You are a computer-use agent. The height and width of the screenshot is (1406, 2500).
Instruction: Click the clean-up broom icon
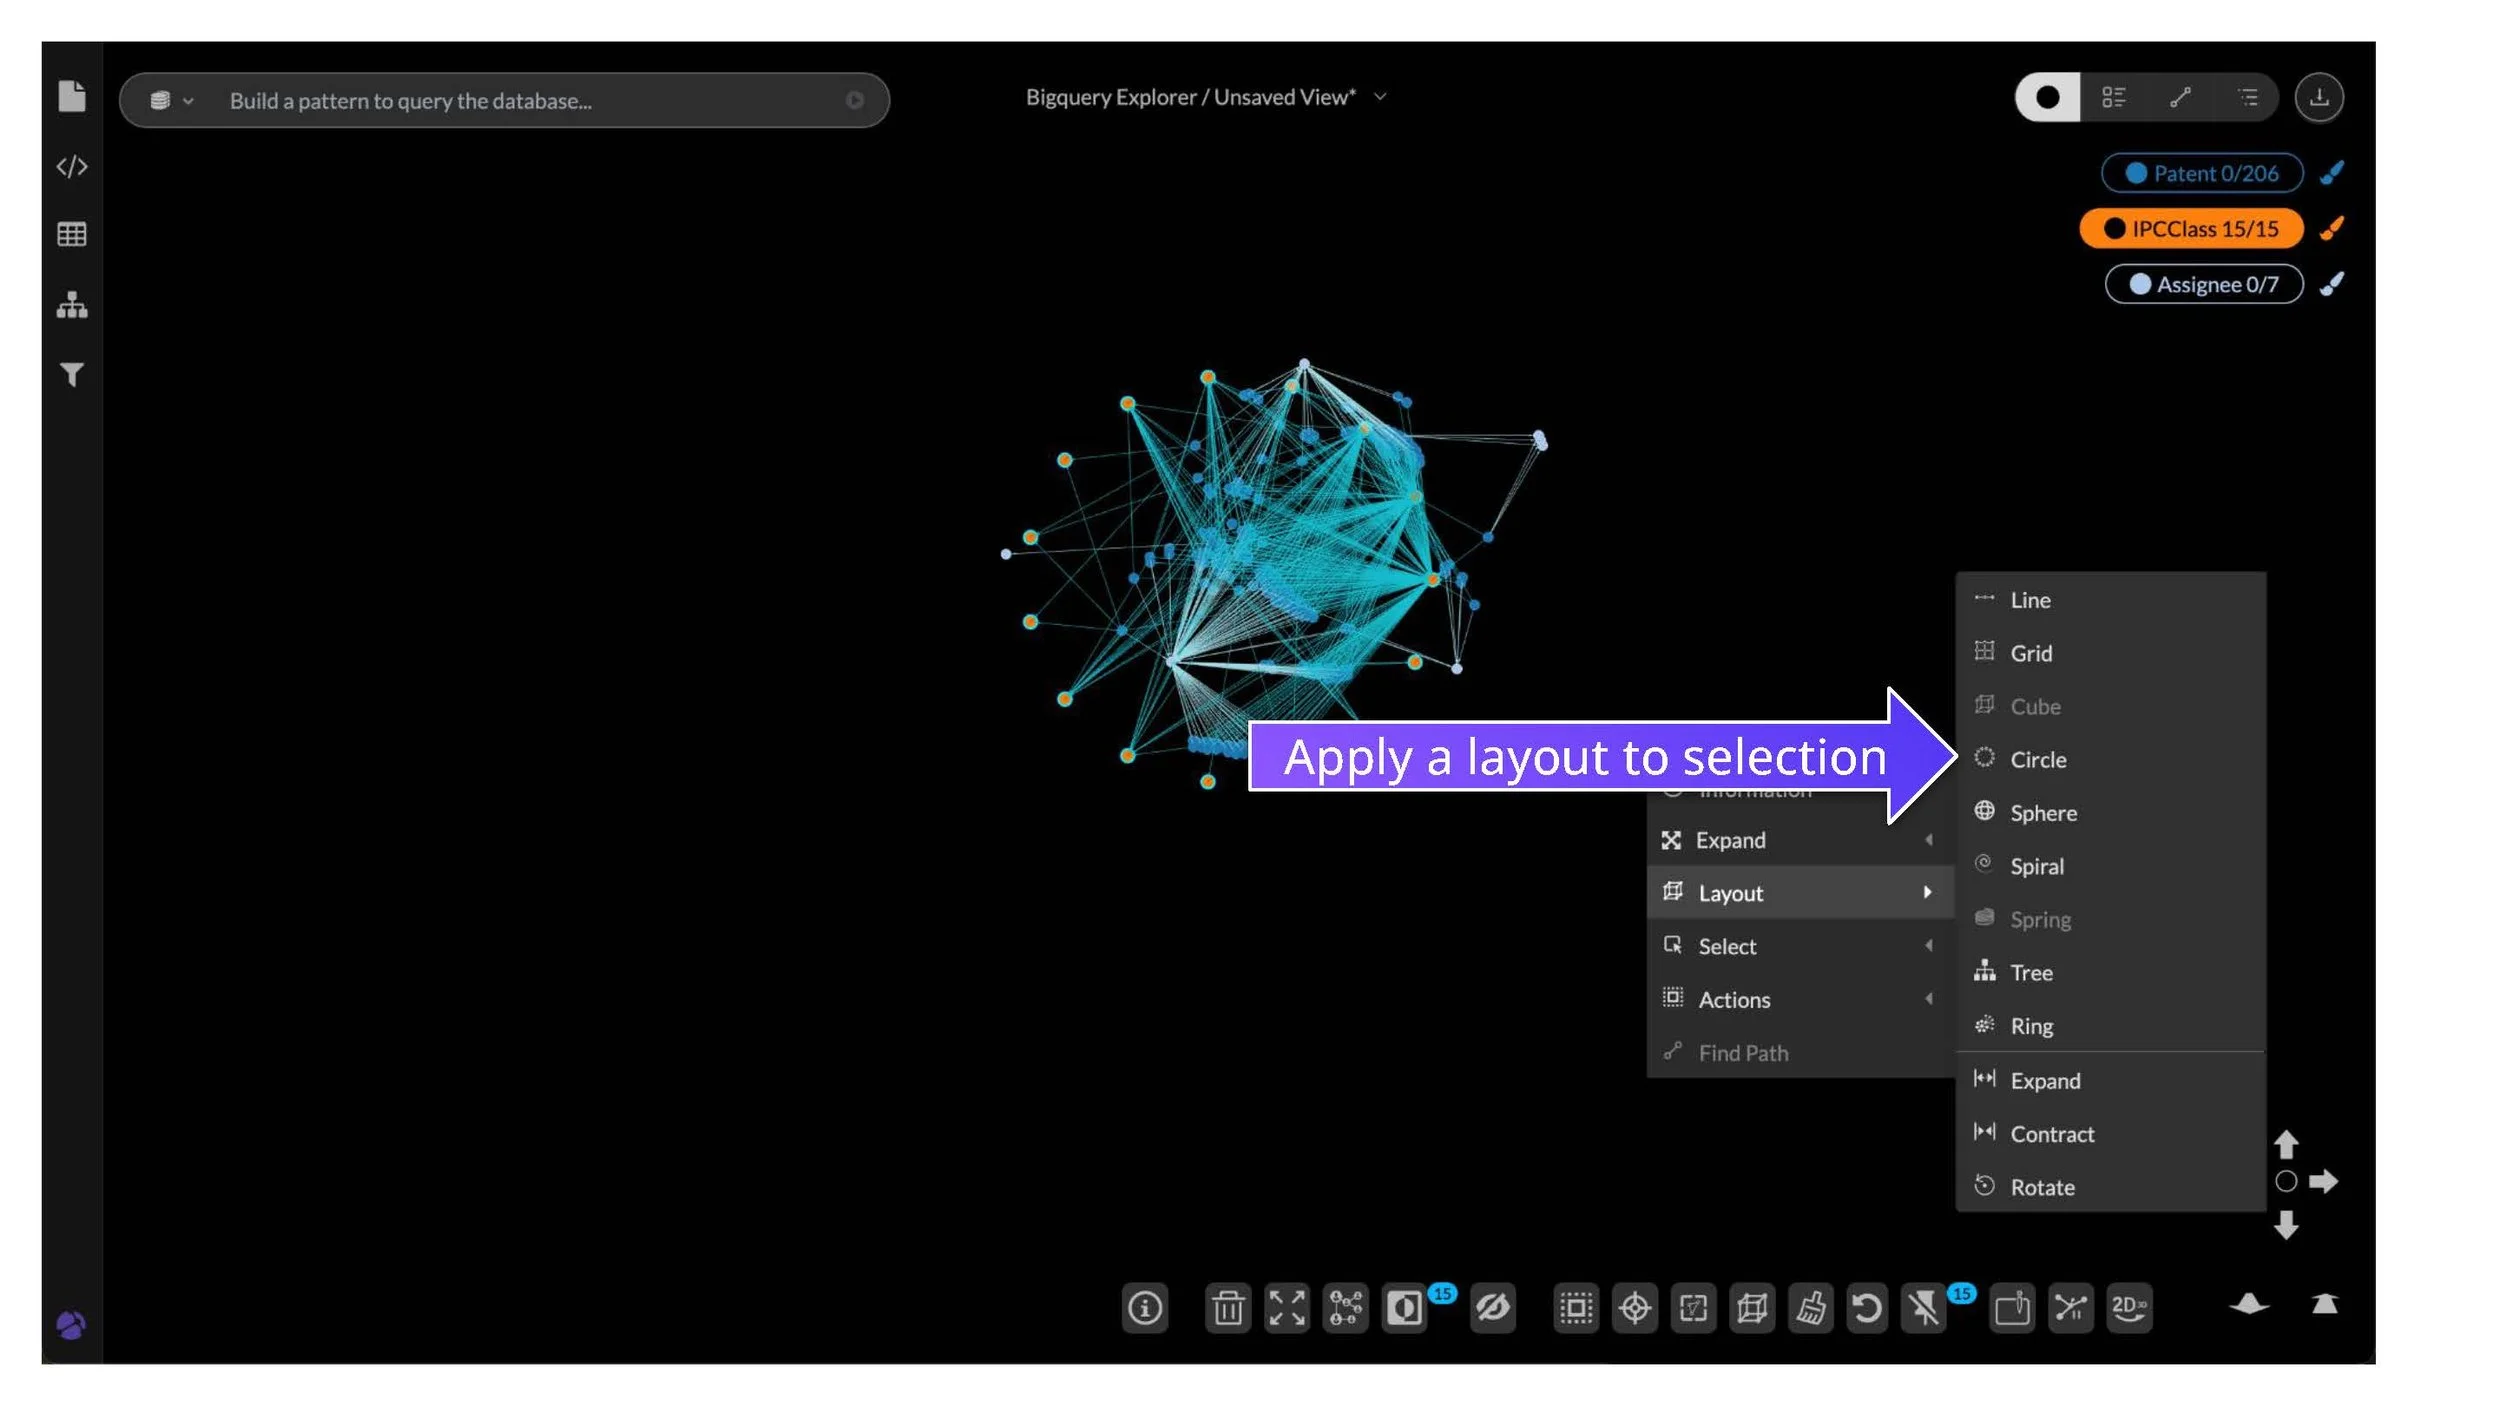pyautogui.click(x=1810, y=1307)
